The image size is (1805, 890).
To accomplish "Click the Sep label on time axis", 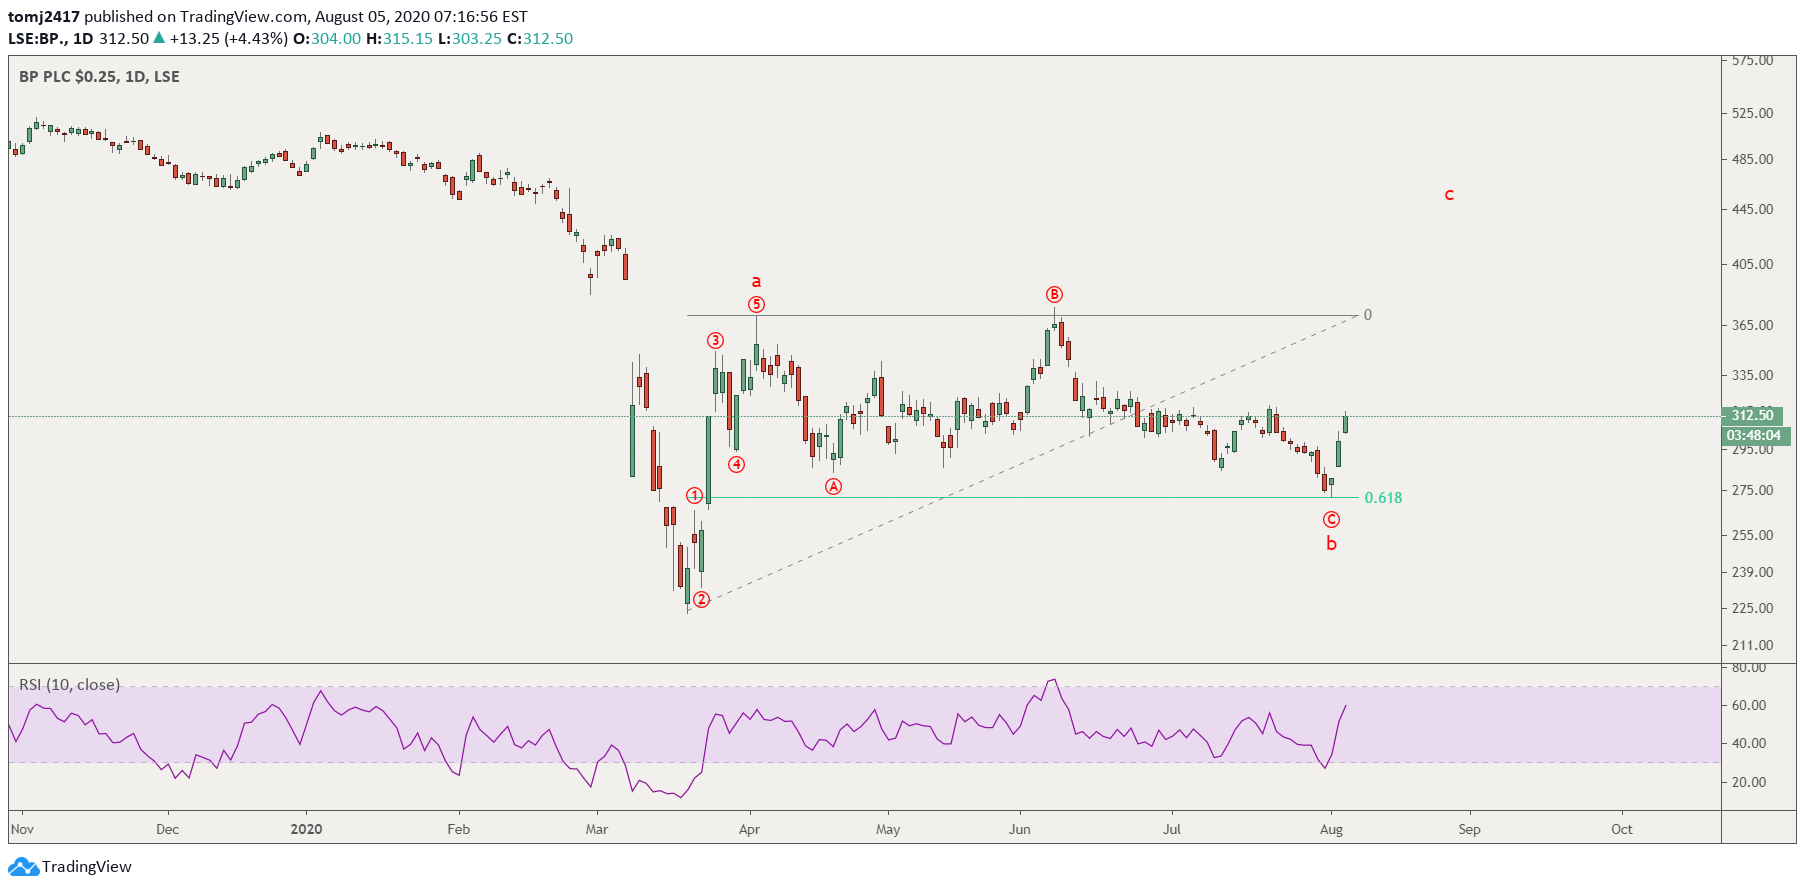I will [x=1469, y=830].
